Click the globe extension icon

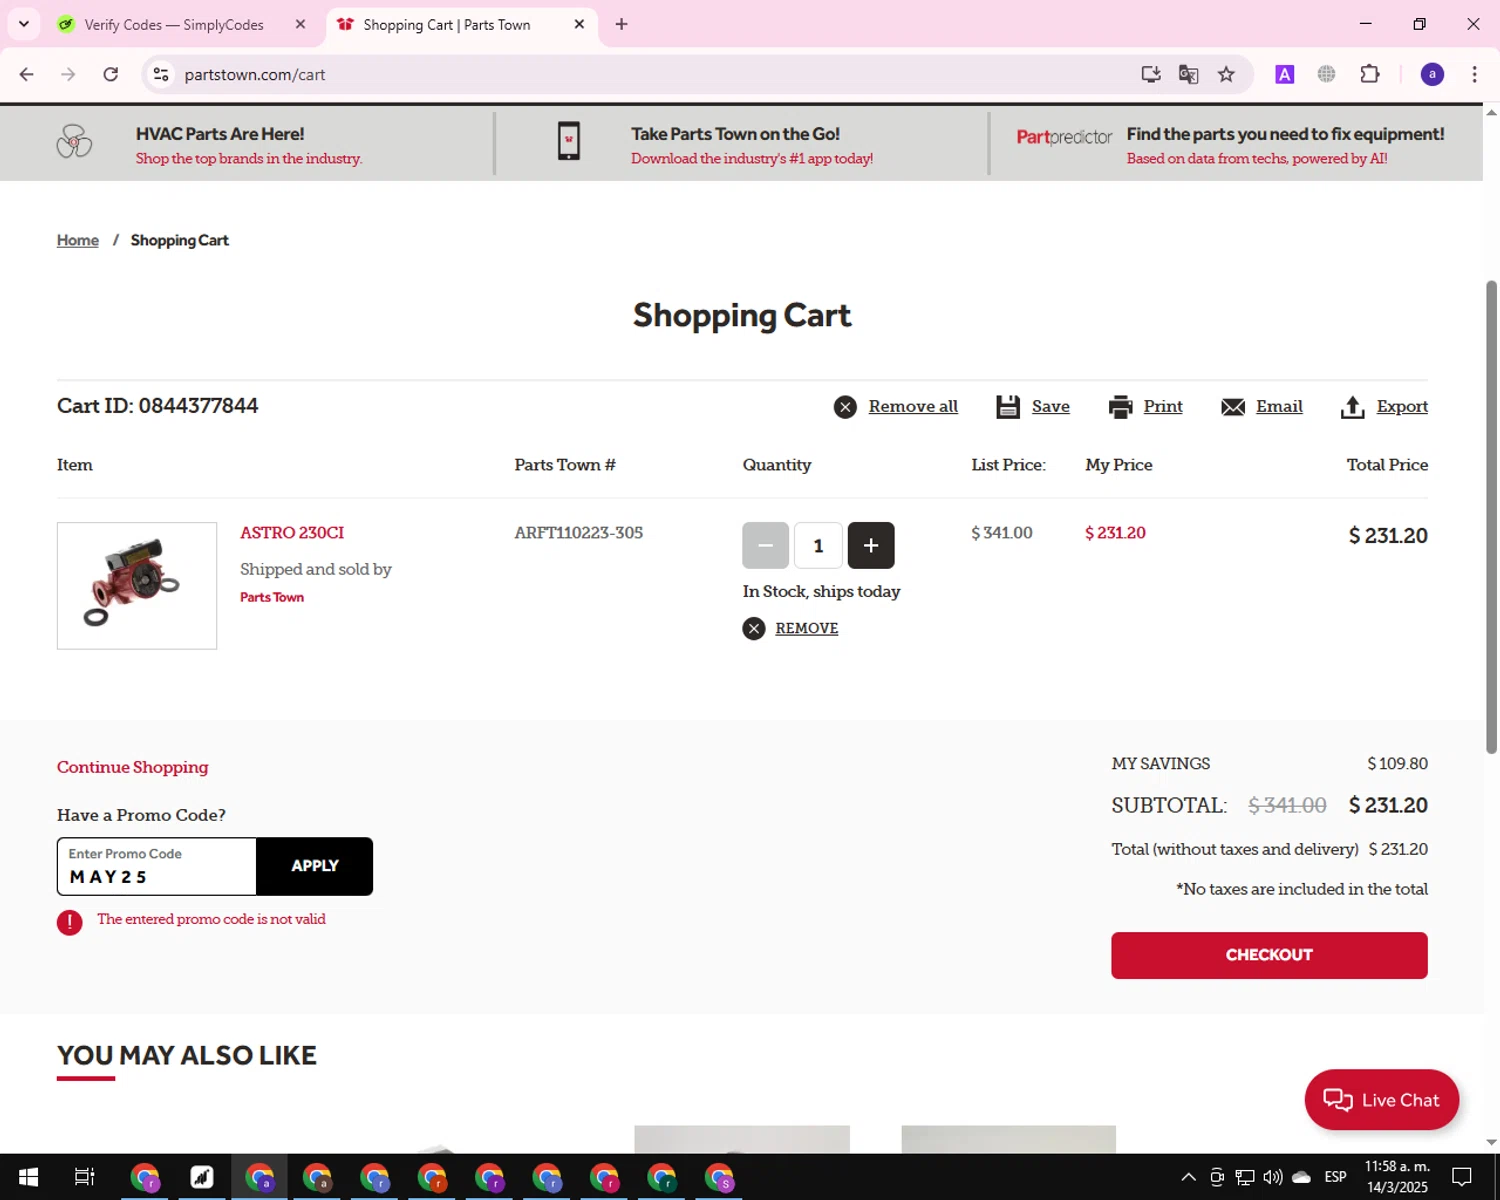(x=1327, y=74)
